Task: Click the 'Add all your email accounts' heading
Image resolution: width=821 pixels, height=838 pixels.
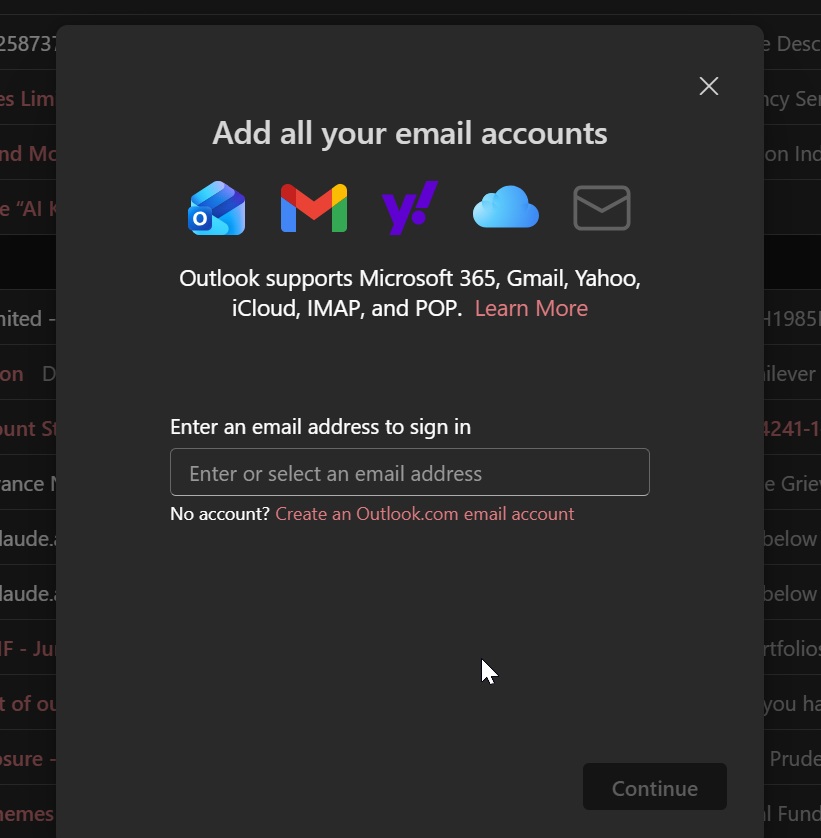Action: click(x=410, y=134)
